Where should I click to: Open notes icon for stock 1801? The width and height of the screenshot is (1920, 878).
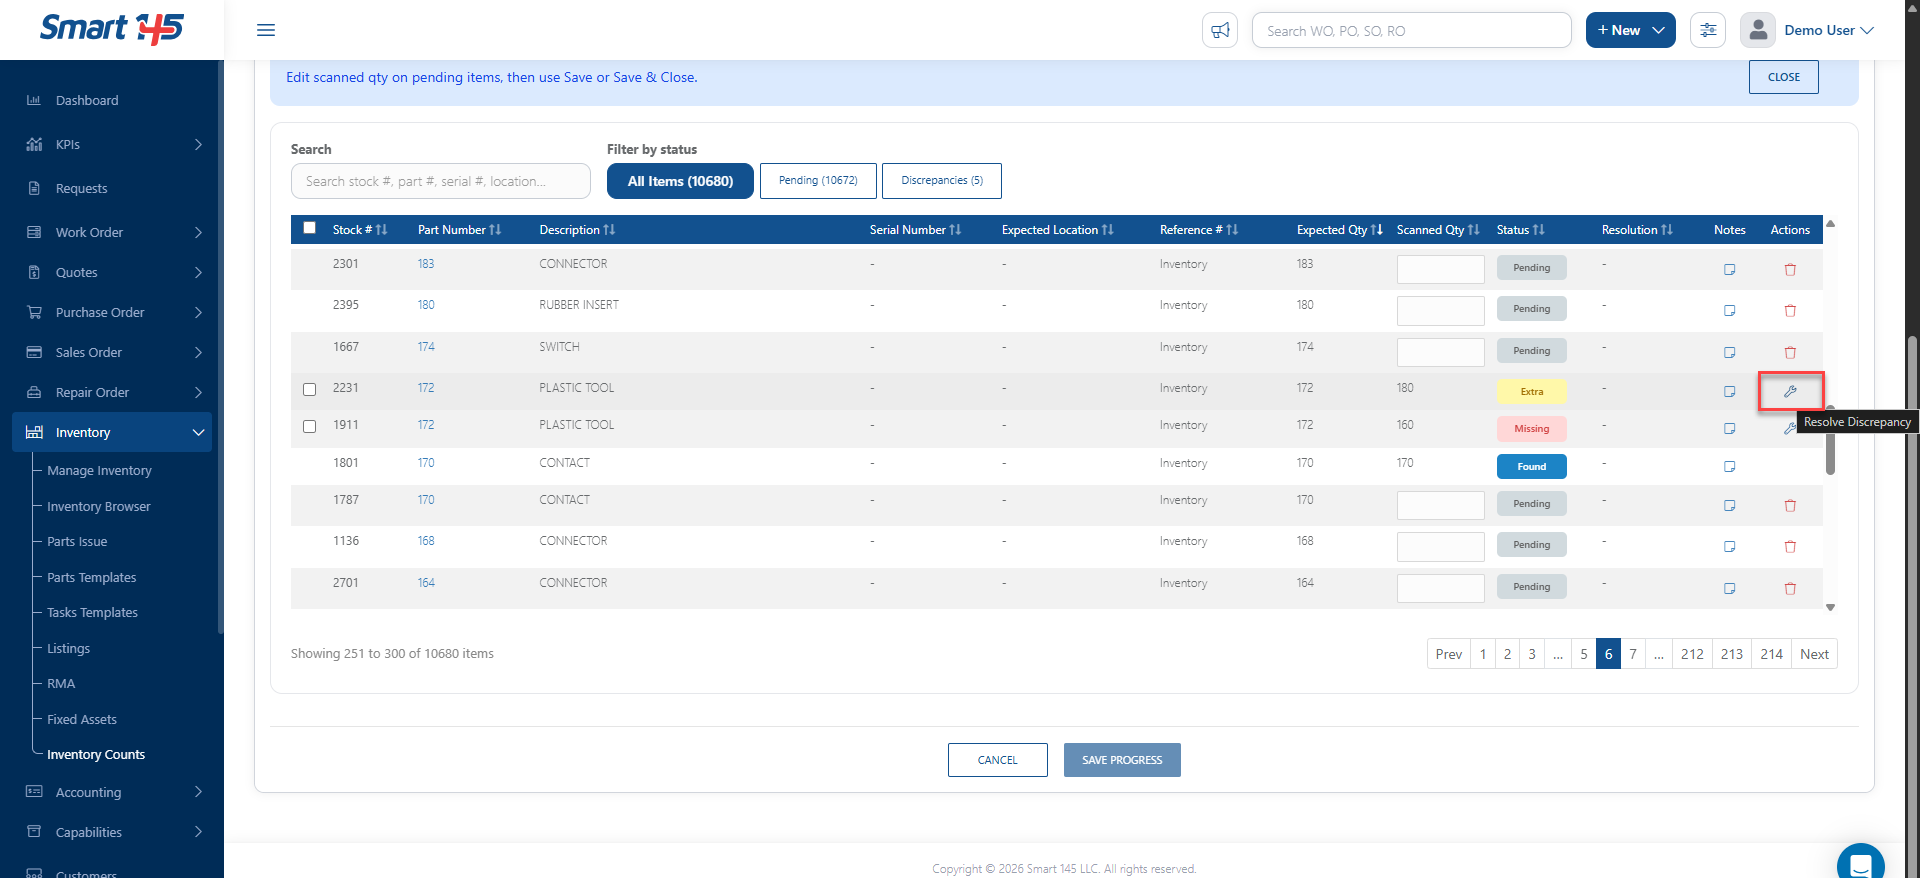click(1729, 466)
